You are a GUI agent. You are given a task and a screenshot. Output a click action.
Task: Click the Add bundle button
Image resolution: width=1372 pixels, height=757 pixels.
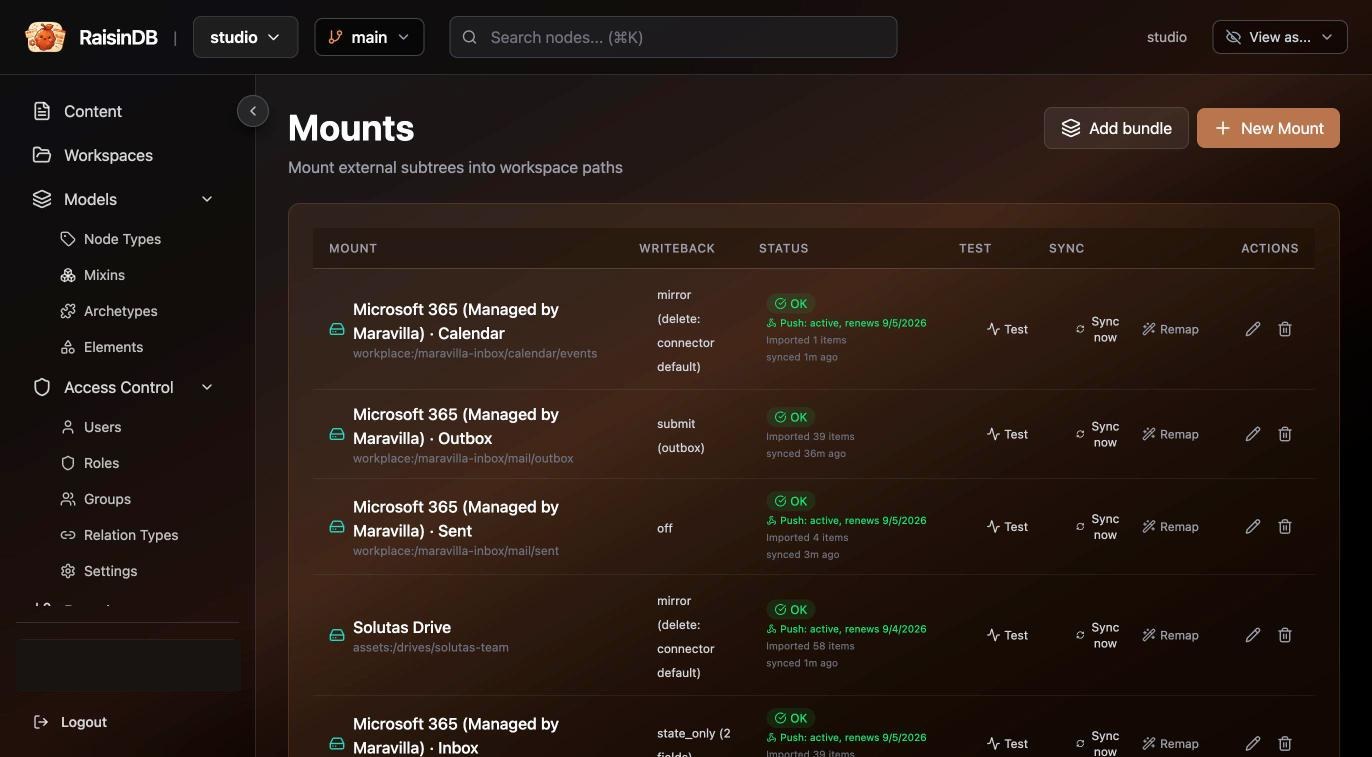(x=1116, y=128)
